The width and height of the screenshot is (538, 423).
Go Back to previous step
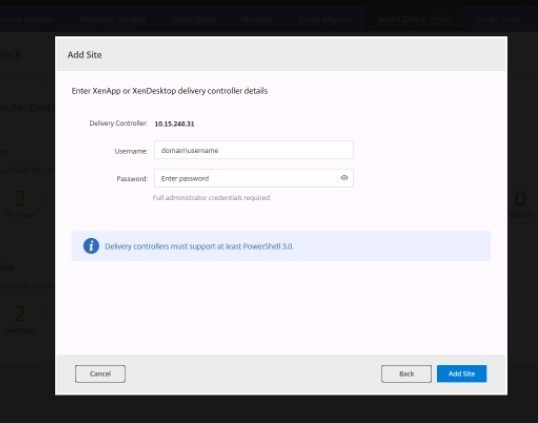[x=406, y=374]
